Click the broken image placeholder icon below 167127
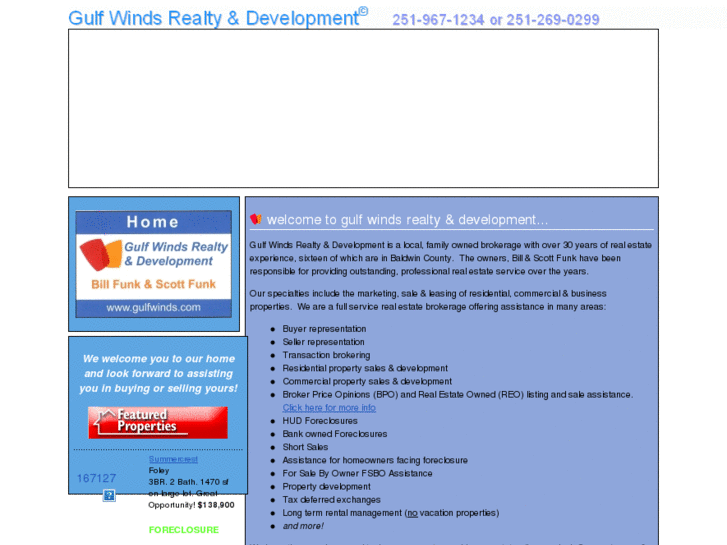 [109, 495]
